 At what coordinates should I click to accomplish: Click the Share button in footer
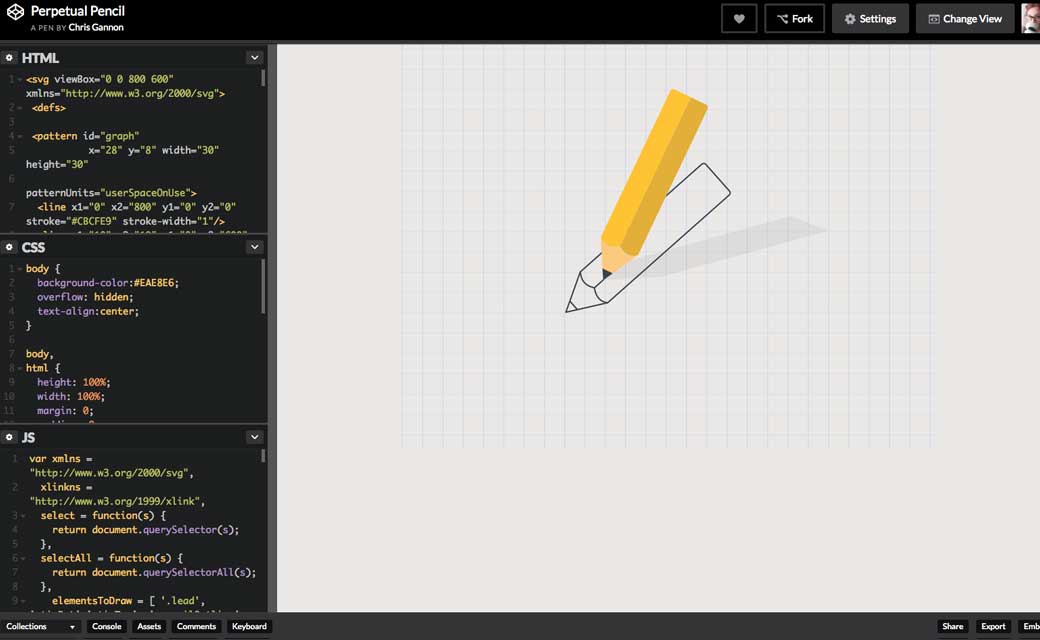(x=952, y=627)
